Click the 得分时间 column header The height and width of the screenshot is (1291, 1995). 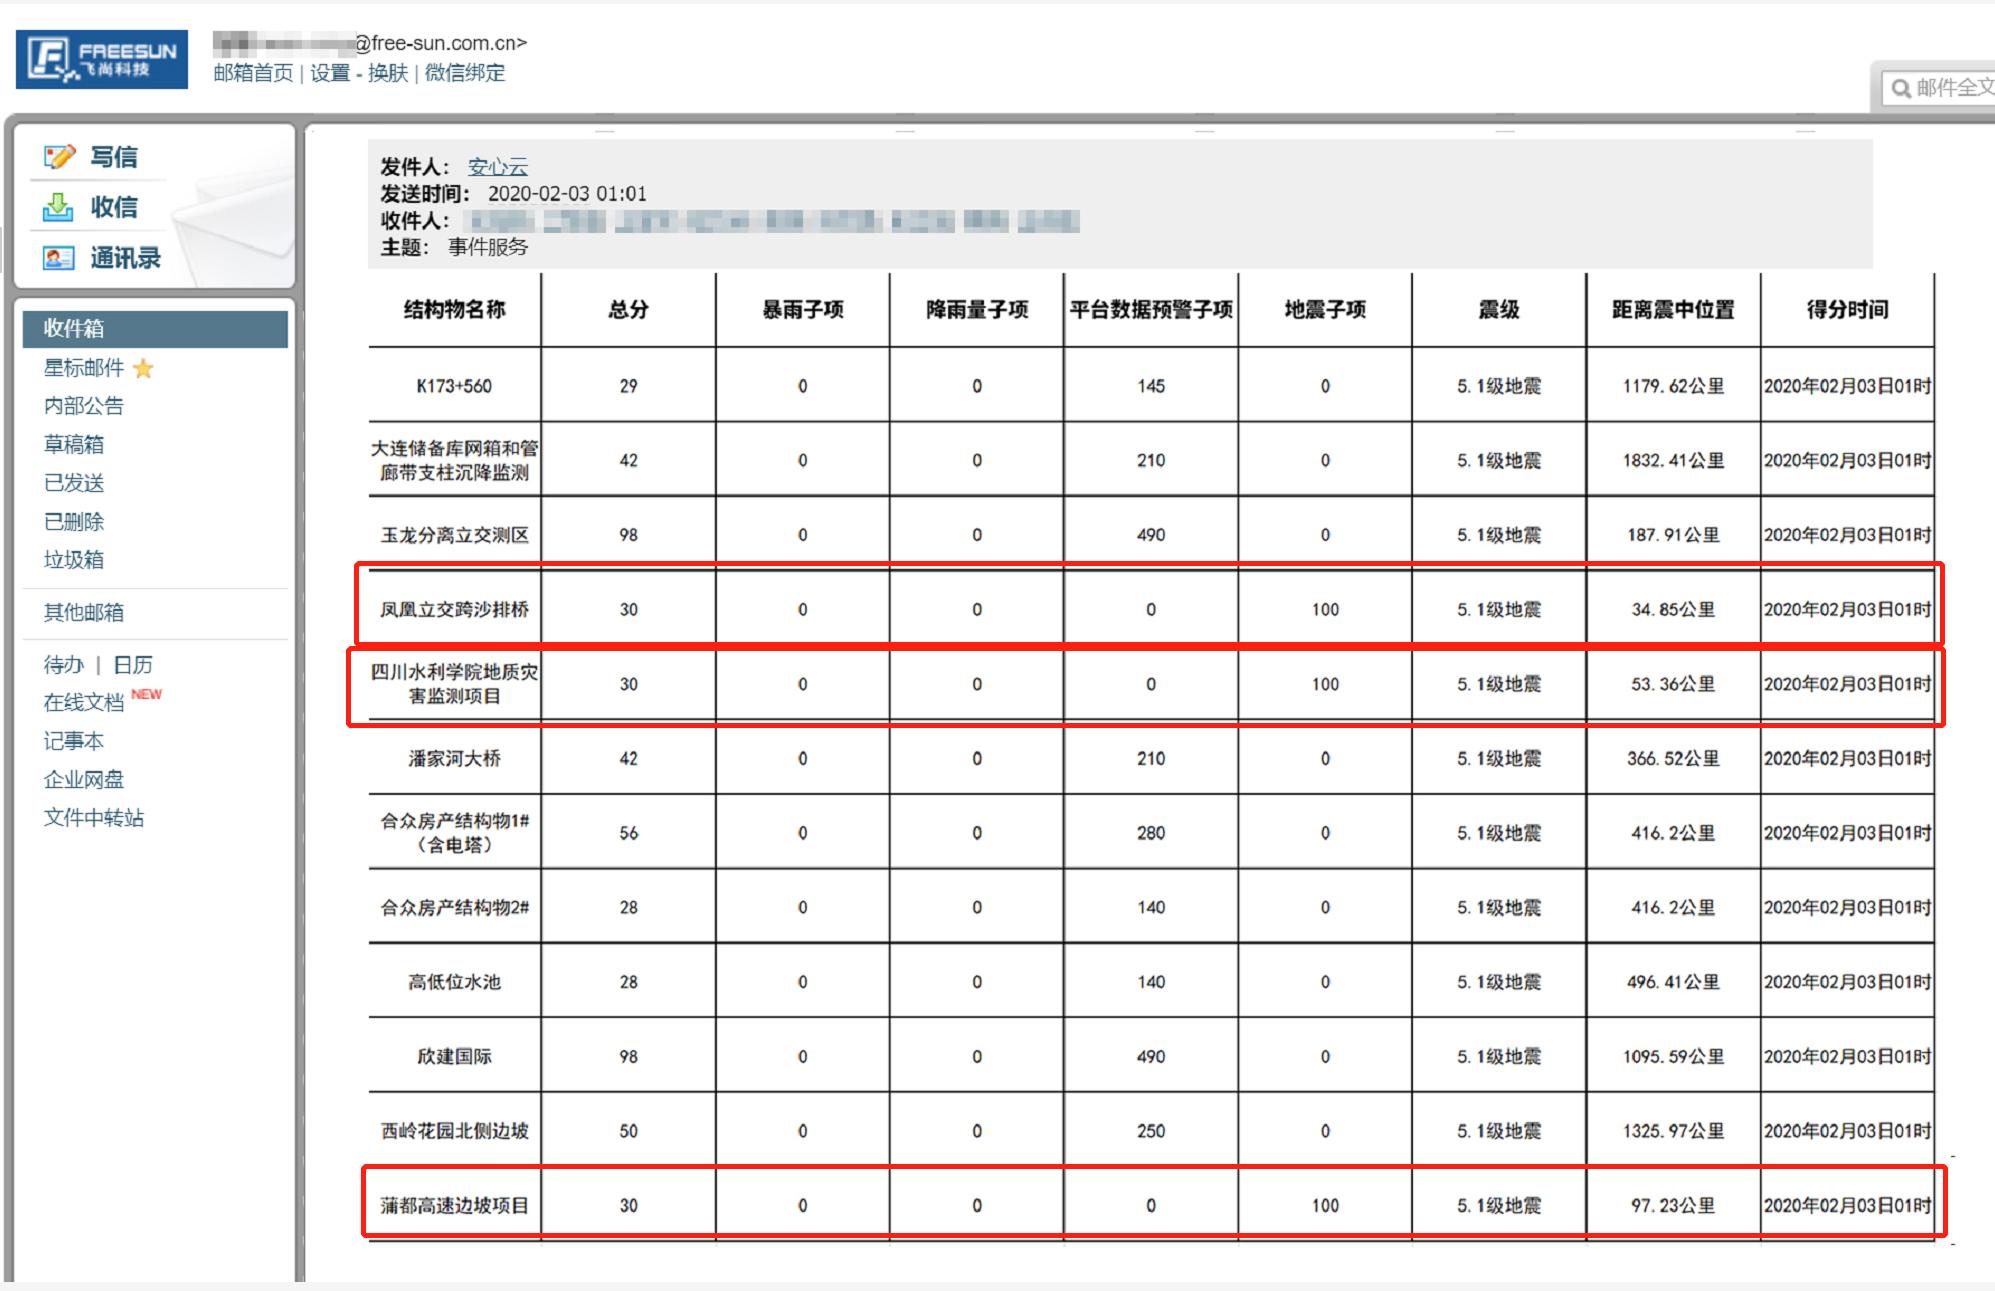pos(1847,310)
